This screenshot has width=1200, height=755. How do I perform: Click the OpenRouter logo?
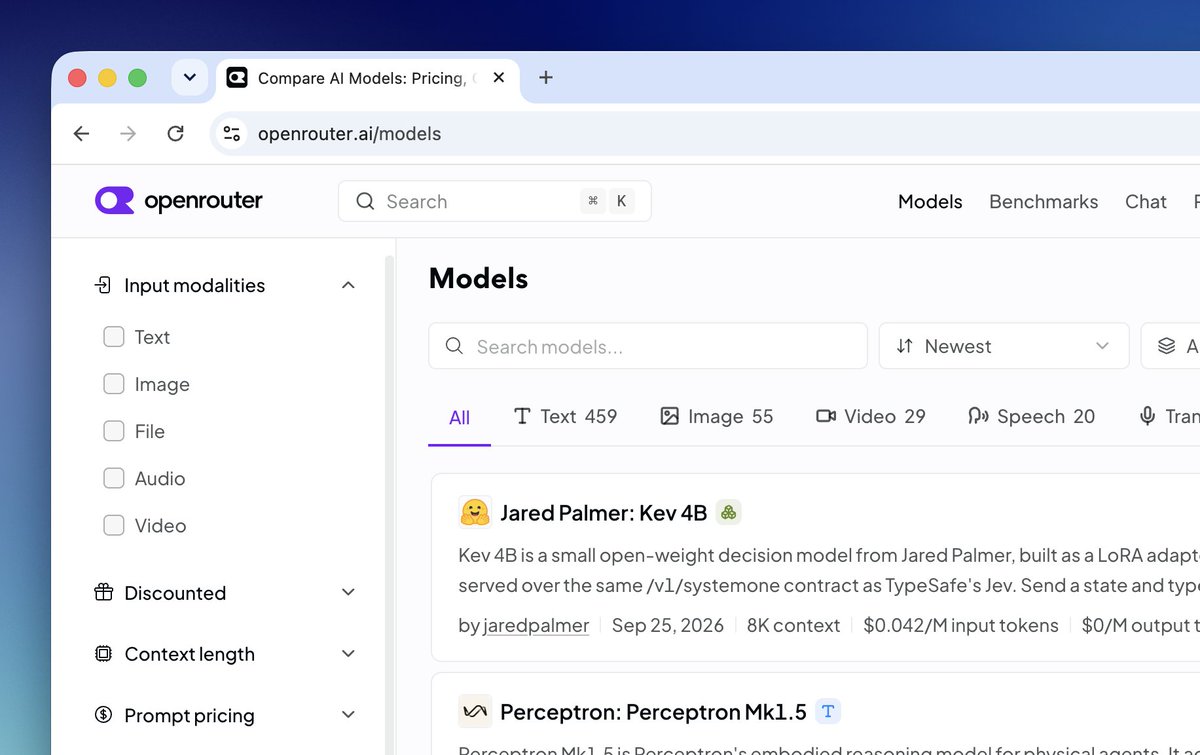(179, 201)
